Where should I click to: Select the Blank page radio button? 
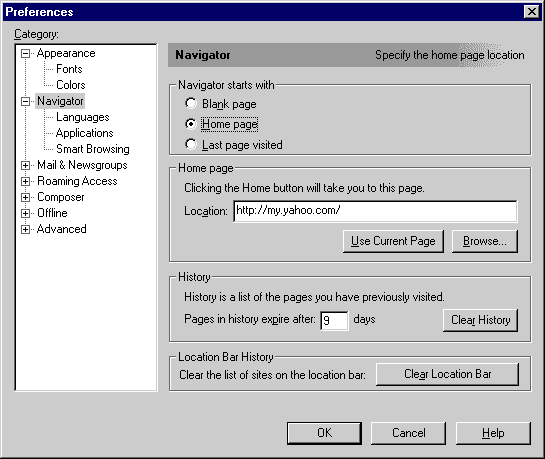[191, 104]
